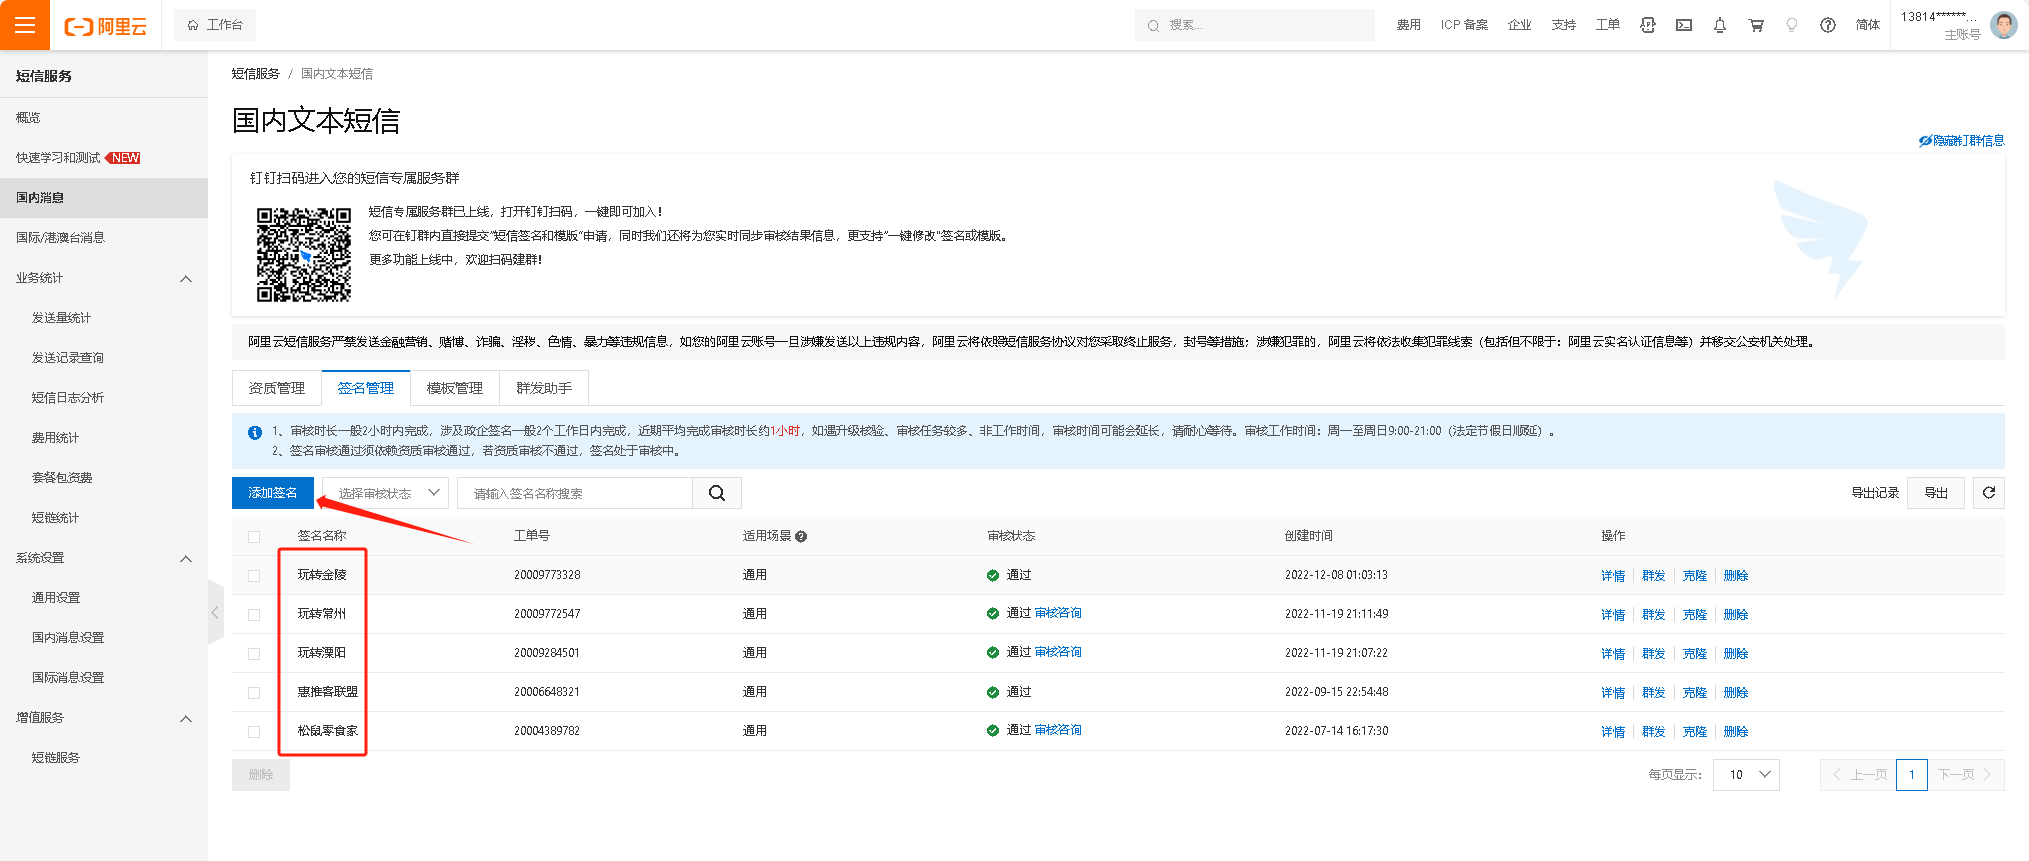Image resolution: width=2029 pixels, height=861 pixels.
Task: Click 删除 for 松鼠零食家
Action: tap(1736, 732)
